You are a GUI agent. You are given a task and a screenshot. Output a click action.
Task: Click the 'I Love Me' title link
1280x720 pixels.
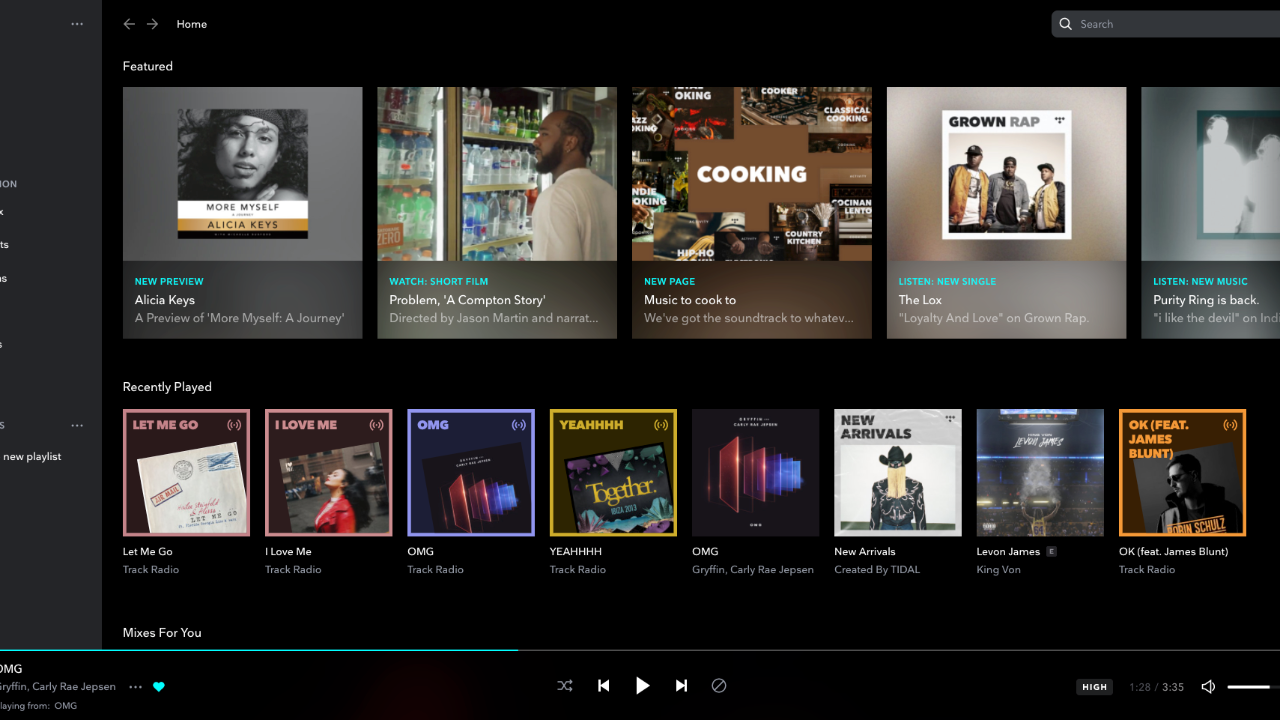(x=288, y=551)
